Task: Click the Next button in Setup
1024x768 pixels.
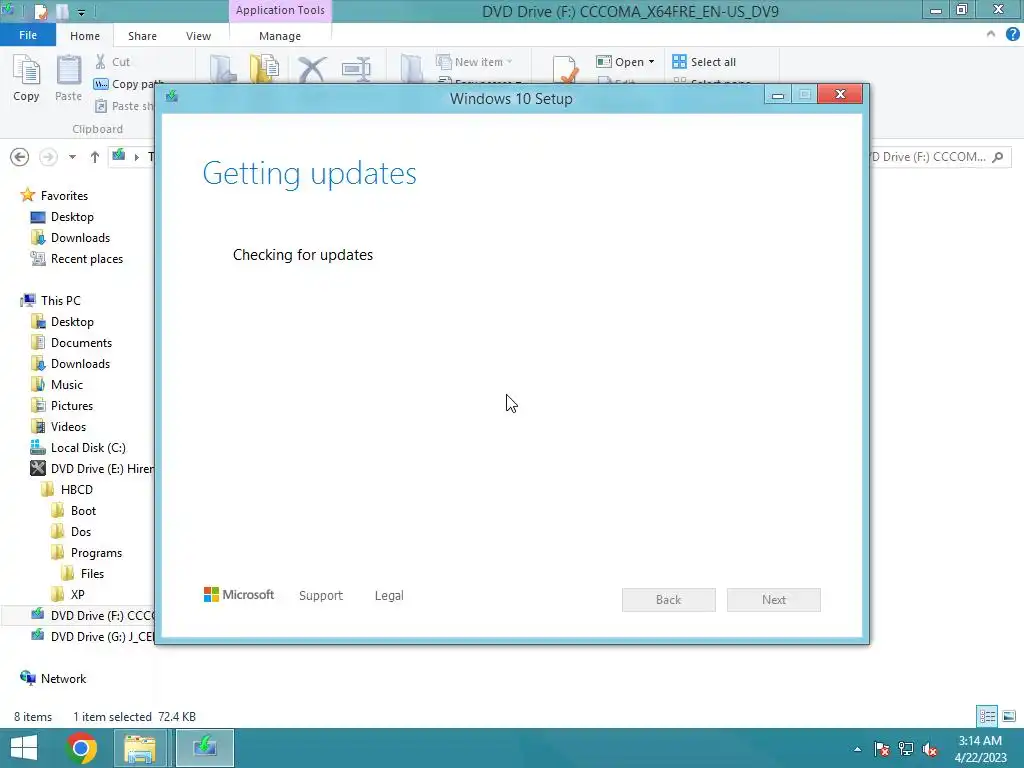Action: pos(774,600)
